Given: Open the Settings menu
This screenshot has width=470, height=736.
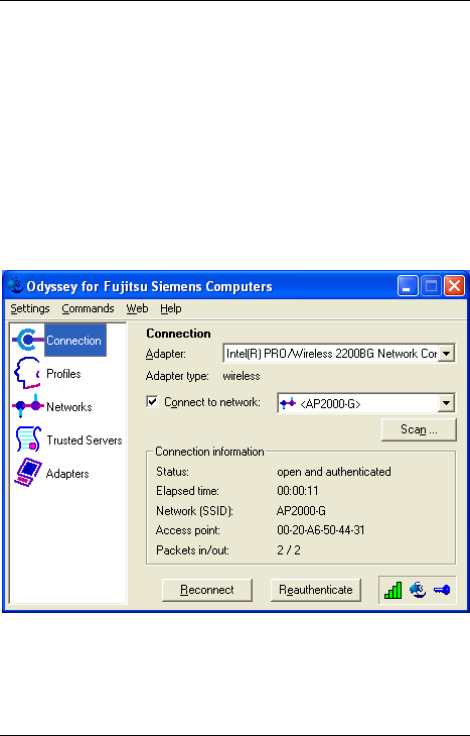Looking at the screenshot, I should [x=30, y=309].
